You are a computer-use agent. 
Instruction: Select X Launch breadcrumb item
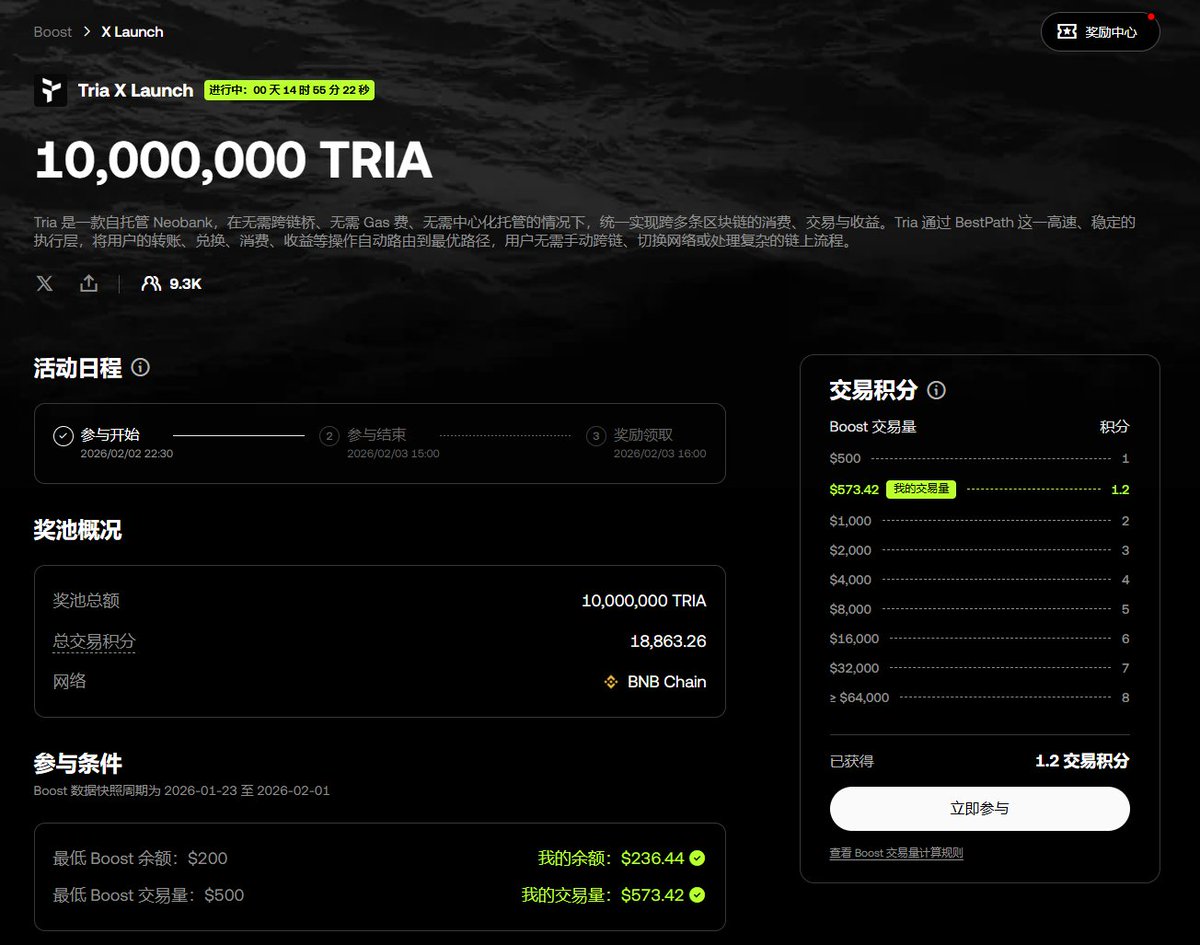point(132,32)
